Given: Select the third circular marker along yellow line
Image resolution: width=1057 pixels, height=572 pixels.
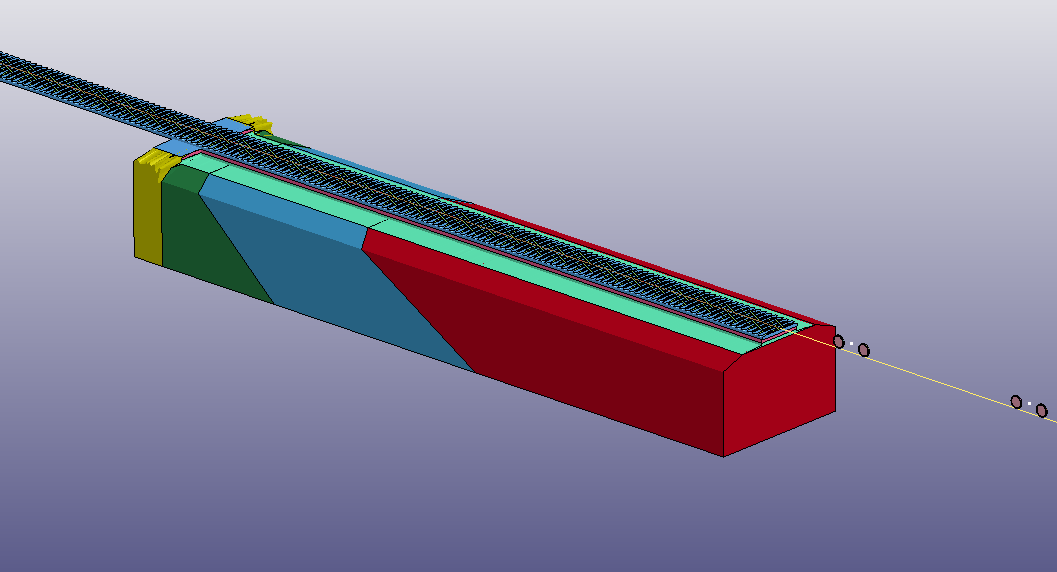Looking at the screenshot, I should click(x=1016, y=401).
